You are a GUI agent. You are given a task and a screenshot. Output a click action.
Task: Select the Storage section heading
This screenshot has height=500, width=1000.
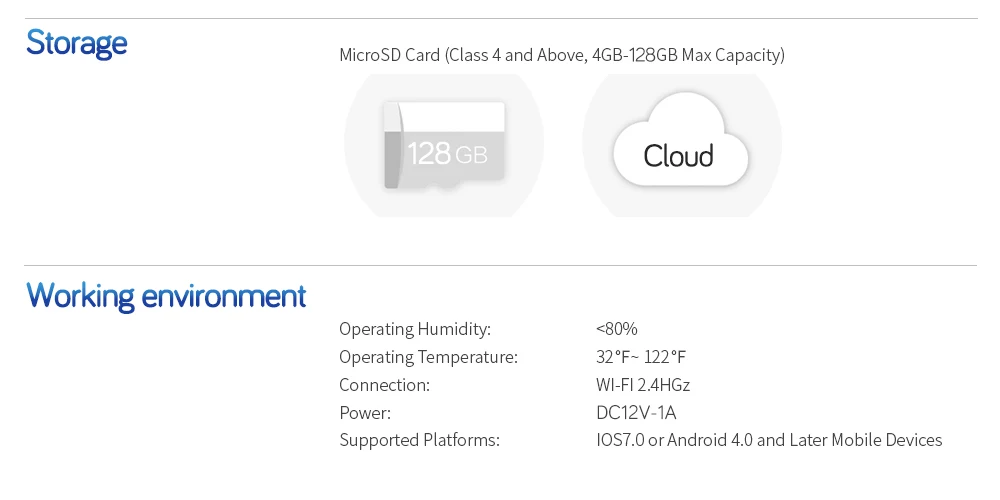tap(77, 43)
